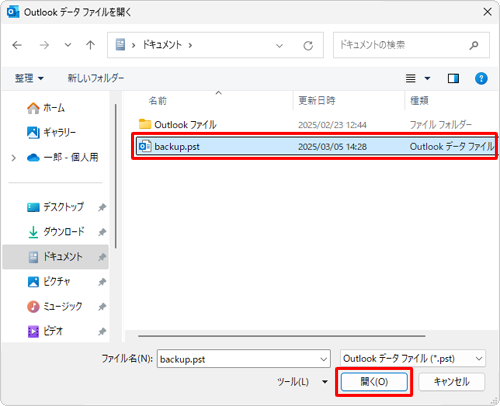
Task: Click the pin icon beside ミュージック
Action: coord(102,307)
